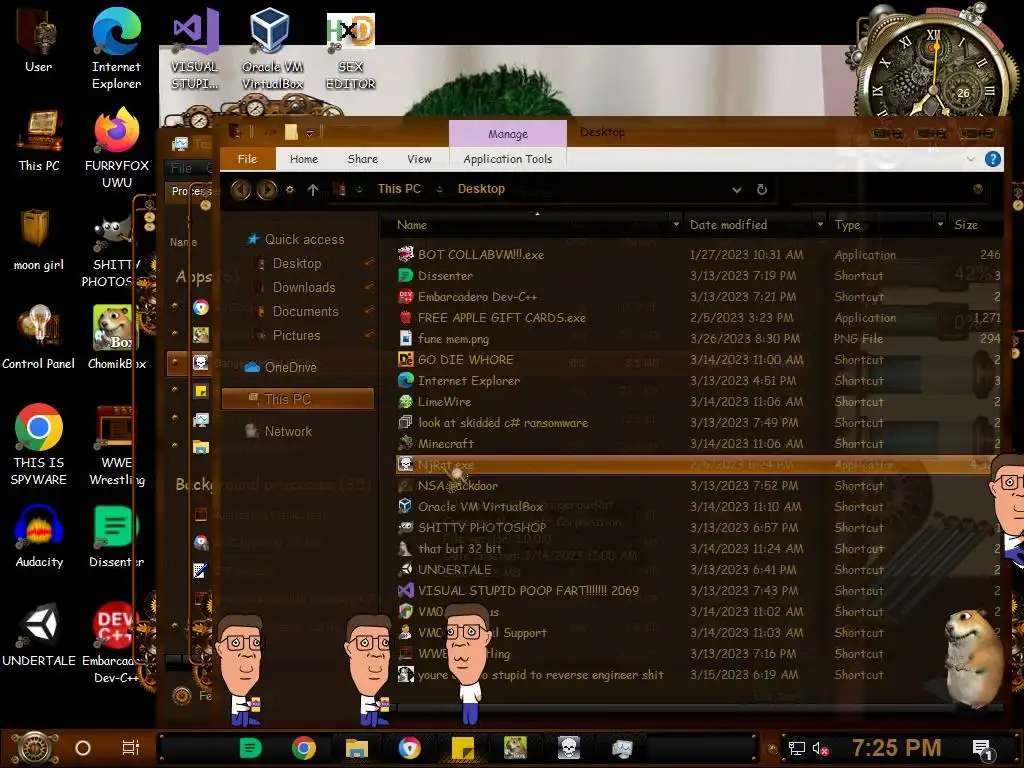1024x768 pixels.
Task: Open This PC desktop icon
Action: pyautogui.click(x=39, y=140)
